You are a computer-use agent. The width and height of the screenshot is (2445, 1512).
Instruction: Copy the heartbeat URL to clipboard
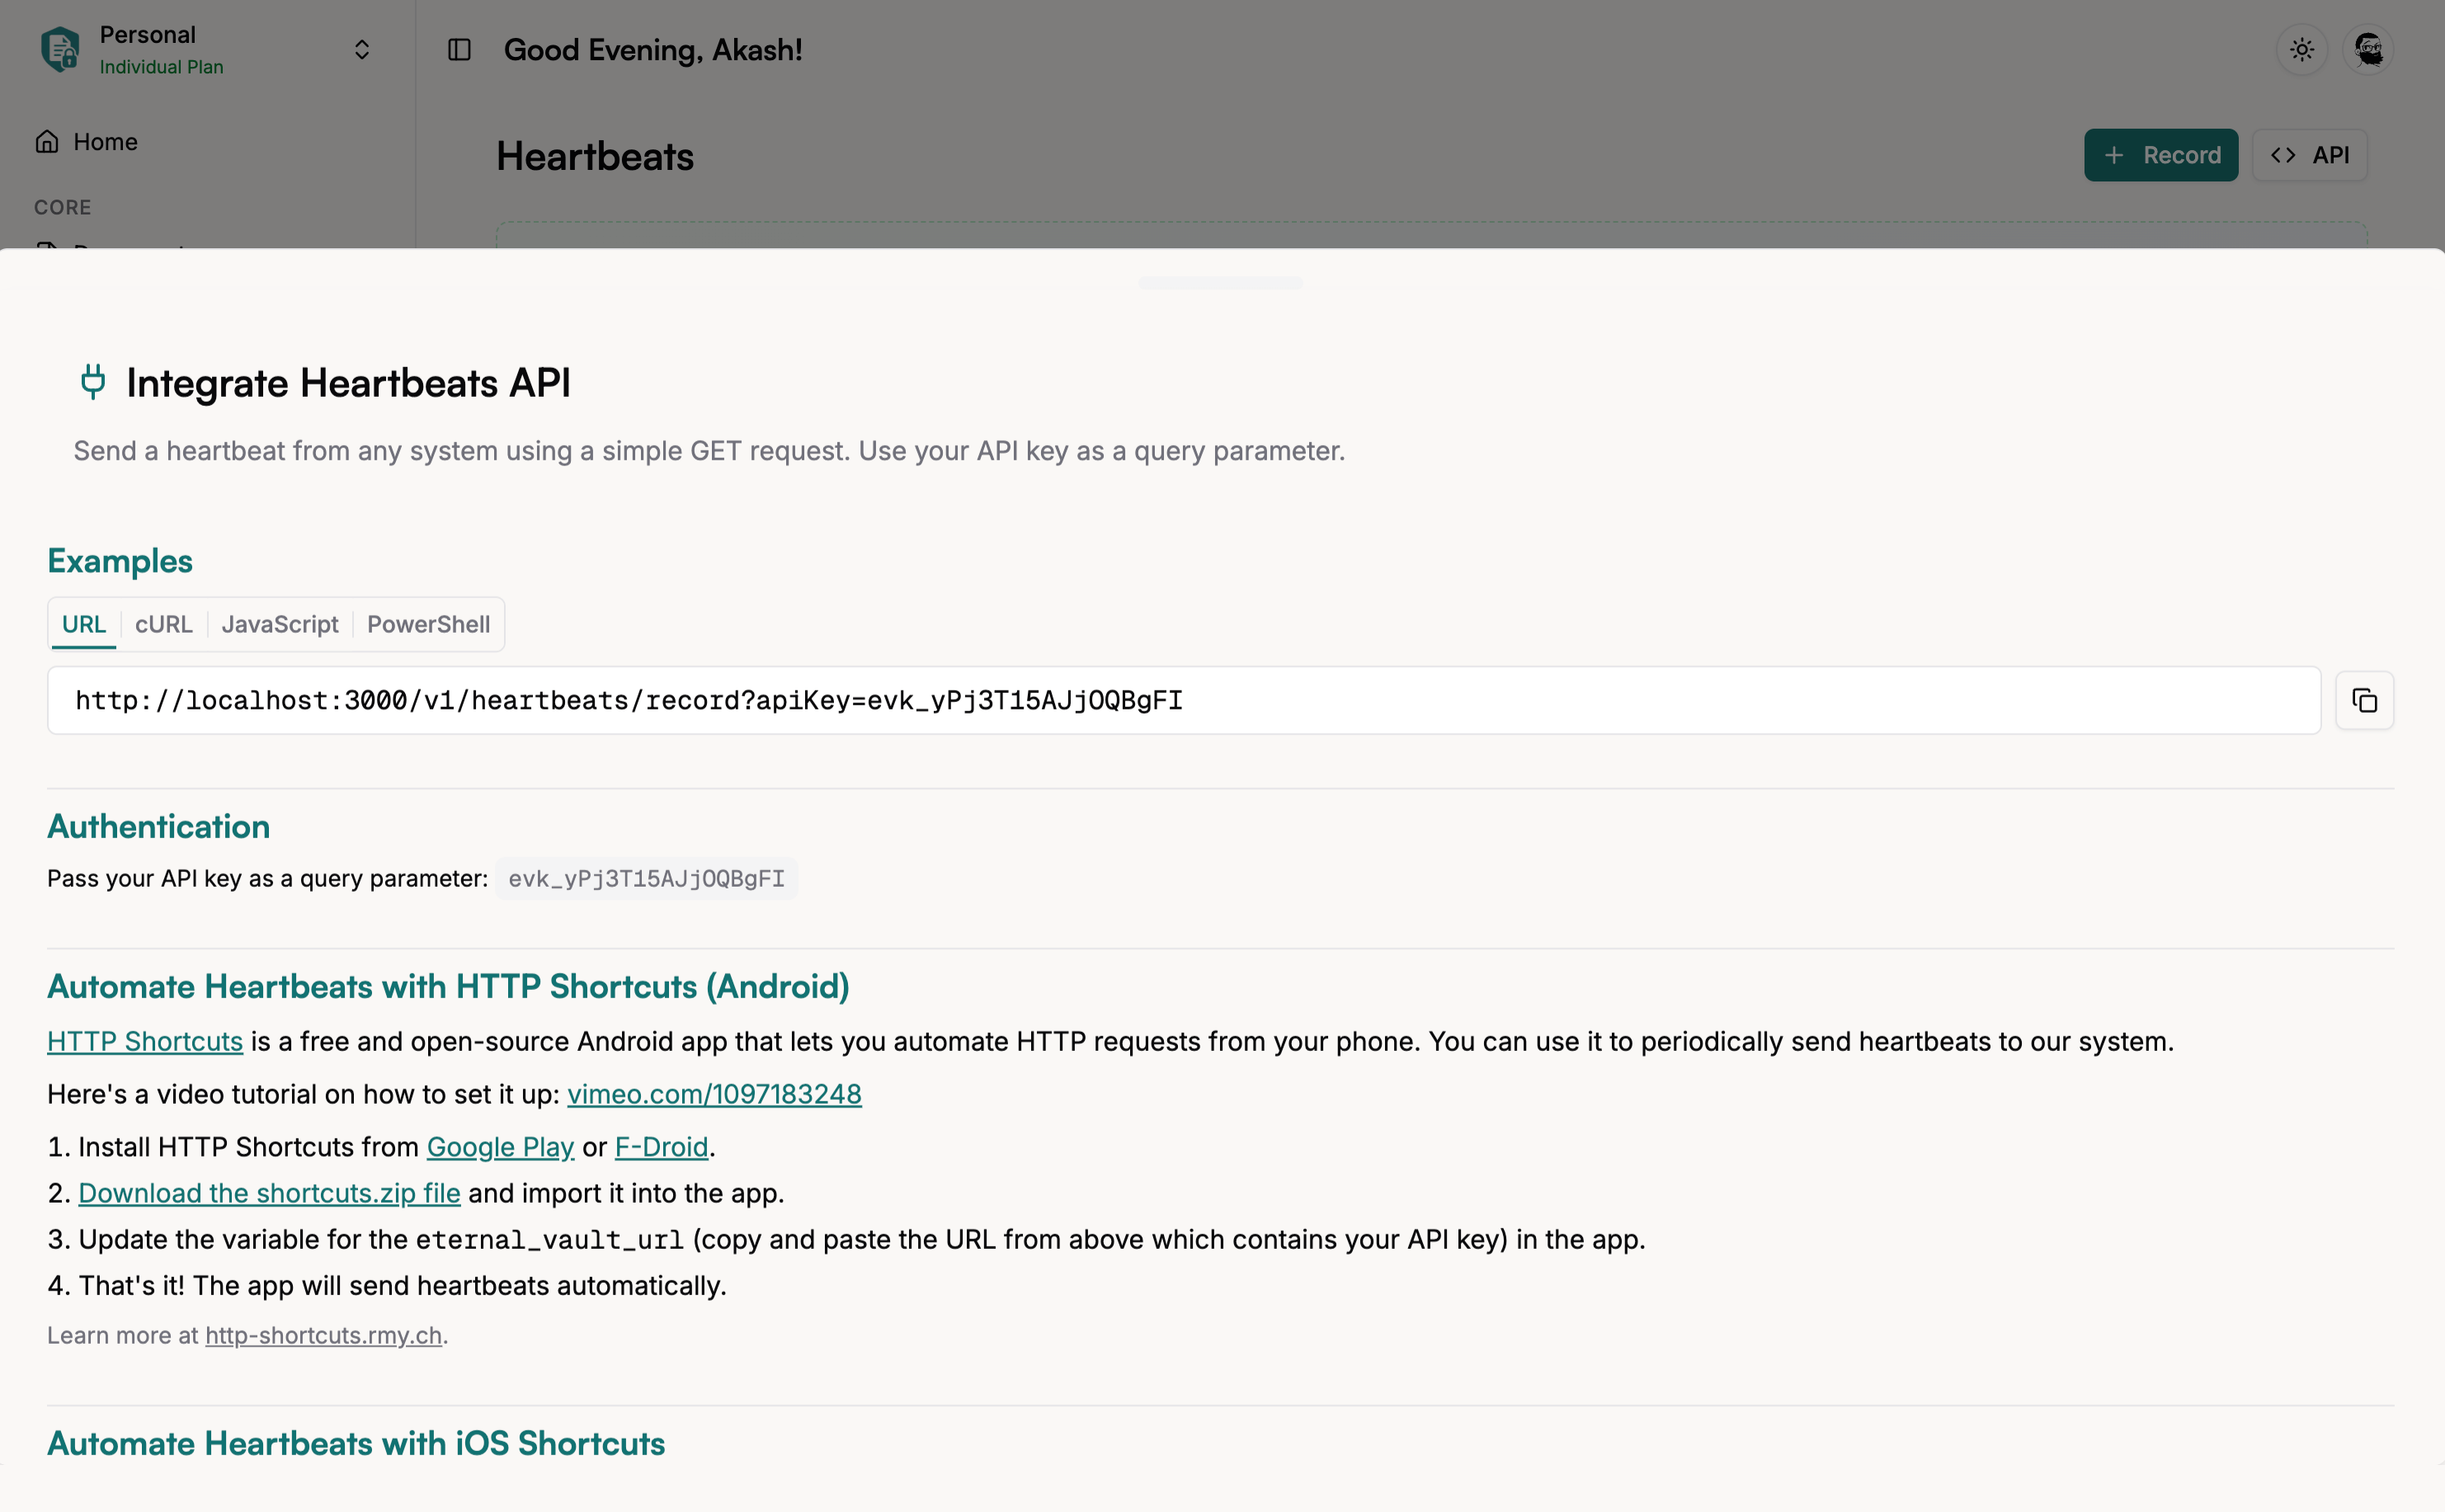point(2363,700)
